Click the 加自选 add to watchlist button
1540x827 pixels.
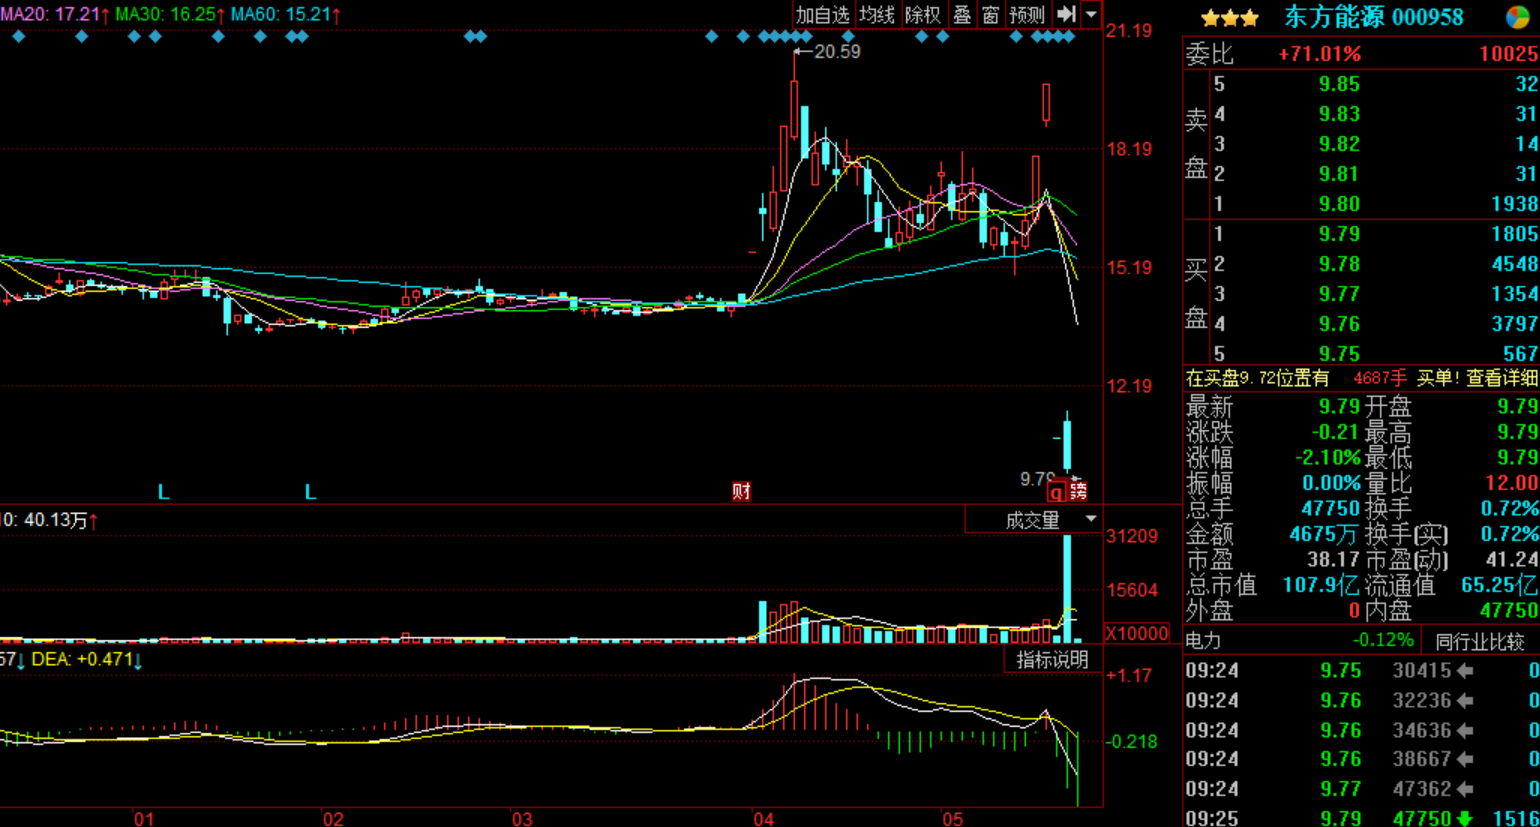point(822,15)
